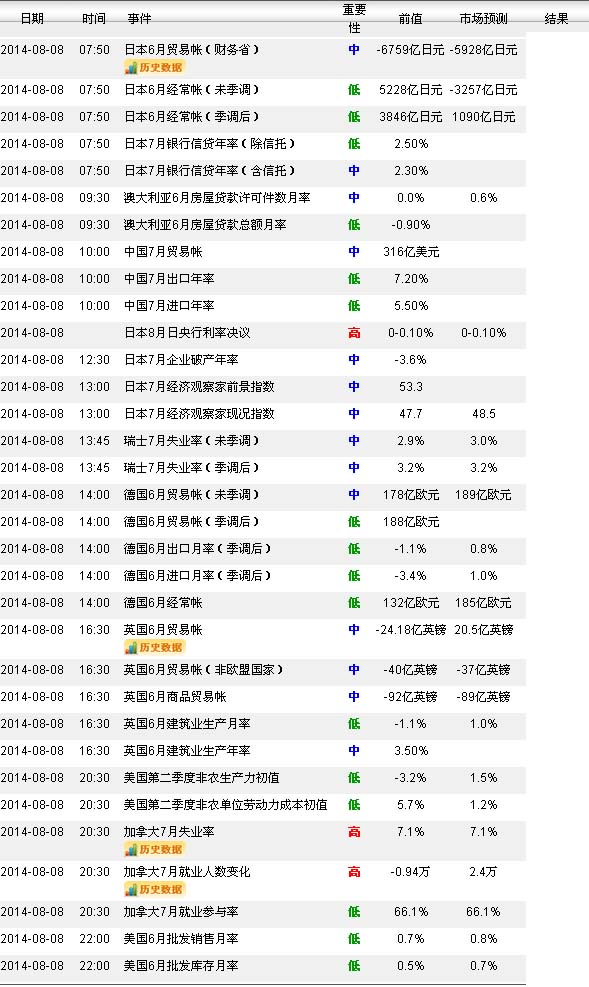Click the 中 importance mark for 中国7月贸易帐
Image resolution: width=589 pixels, height=987 pixels.
pyautogui.click(x=354, y=252)
